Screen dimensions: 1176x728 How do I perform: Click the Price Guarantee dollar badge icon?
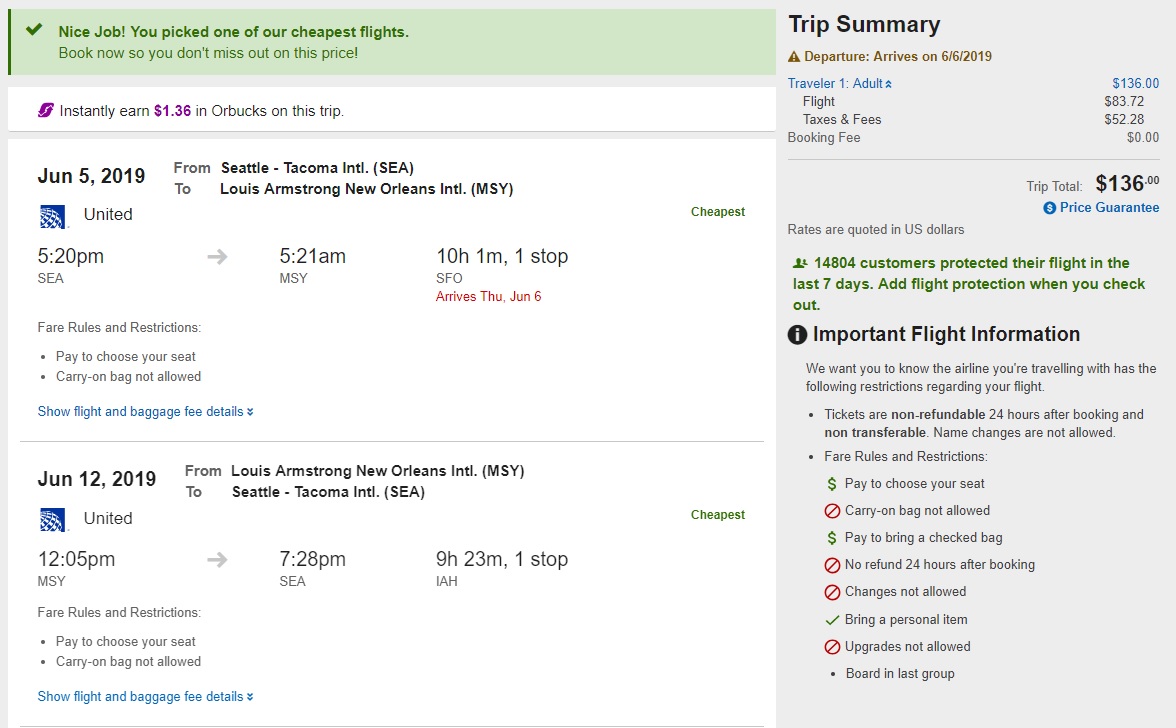click(x=1049, y=208)
